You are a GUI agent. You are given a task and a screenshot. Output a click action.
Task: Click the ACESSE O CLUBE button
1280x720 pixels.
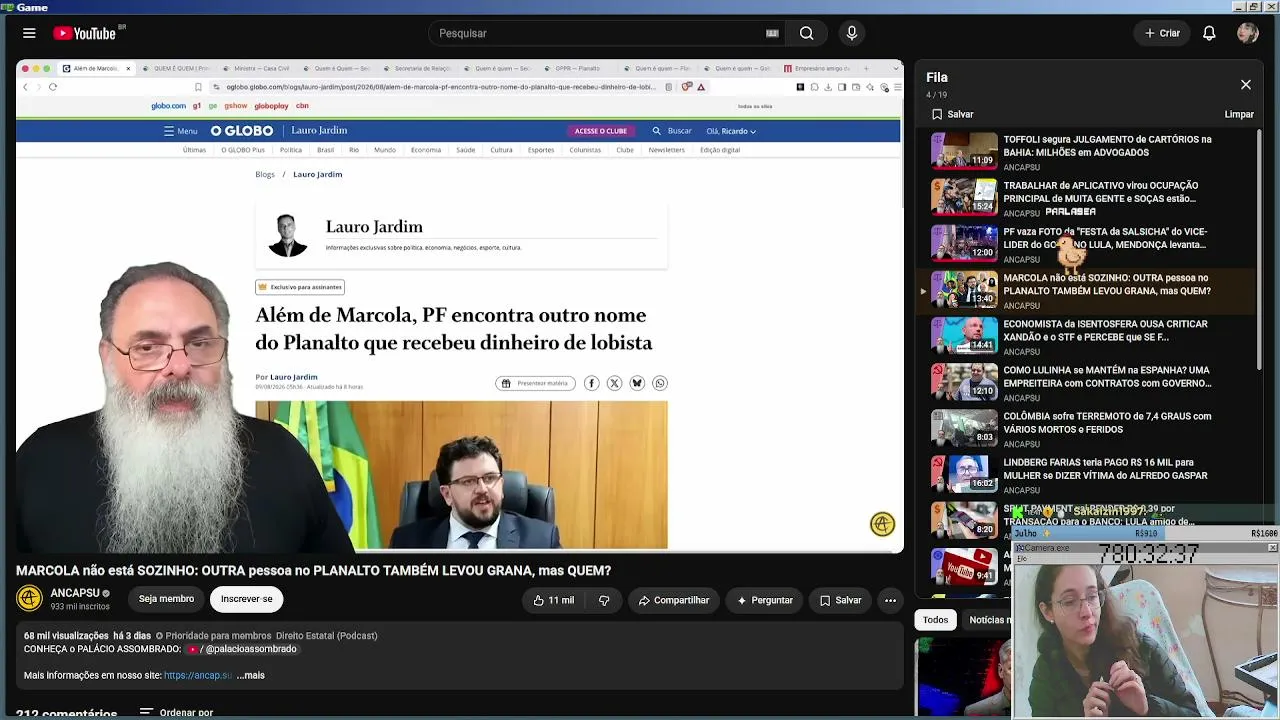[x=601, y=131]
